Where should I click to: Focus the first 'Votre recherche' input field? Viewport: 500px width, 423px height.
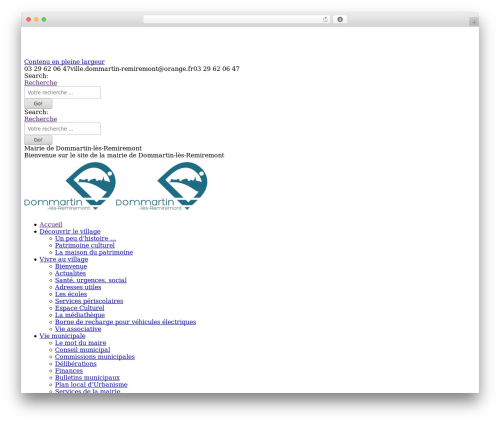click(x=62, y=93)
